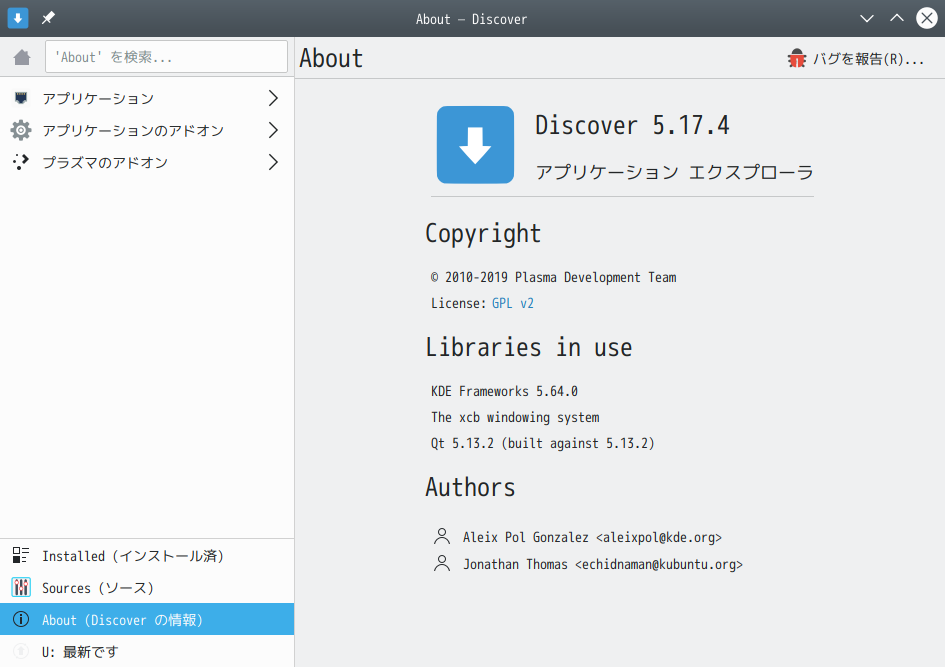The image size is (945, 667).
Task: Report a bug via バグを報告(R)... button
Action: 856,58
